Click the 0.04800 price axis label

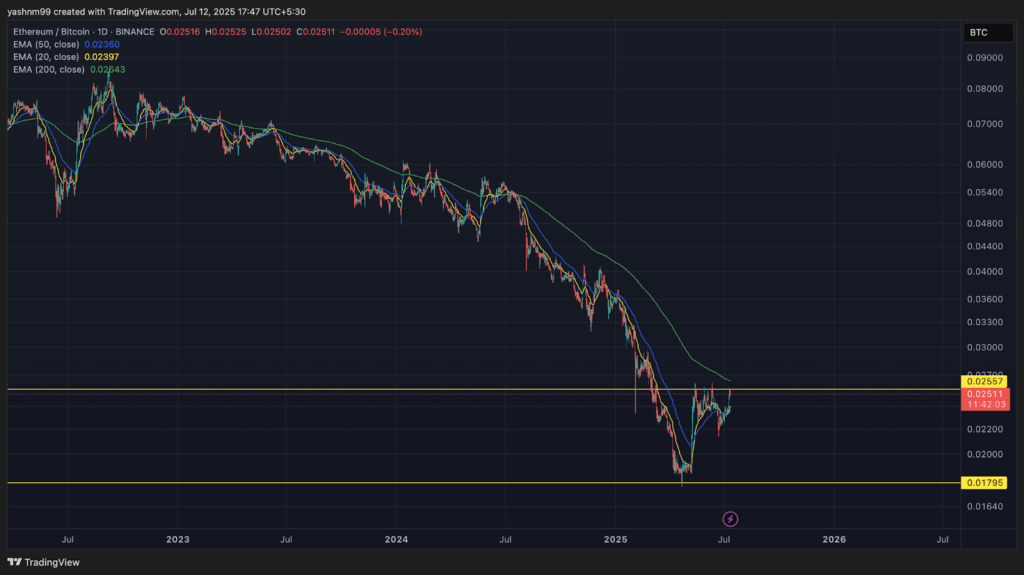click(x=985, y=223)
